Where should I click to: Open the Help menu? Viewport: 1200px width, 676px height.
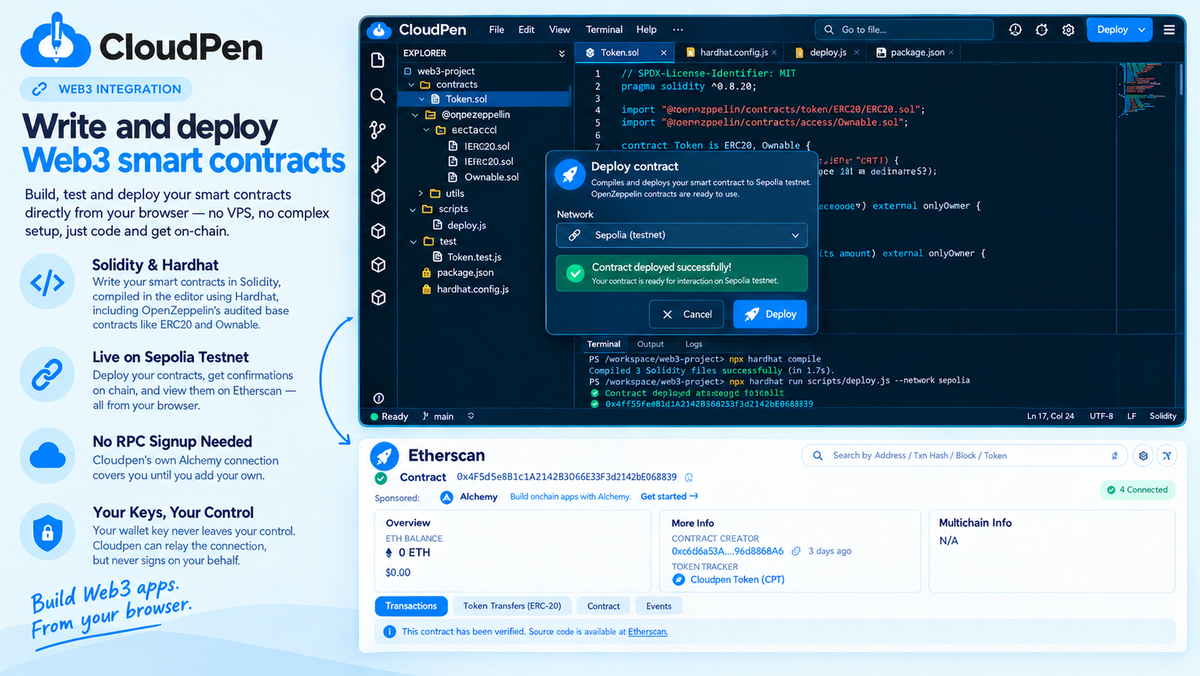pos(646,30)
